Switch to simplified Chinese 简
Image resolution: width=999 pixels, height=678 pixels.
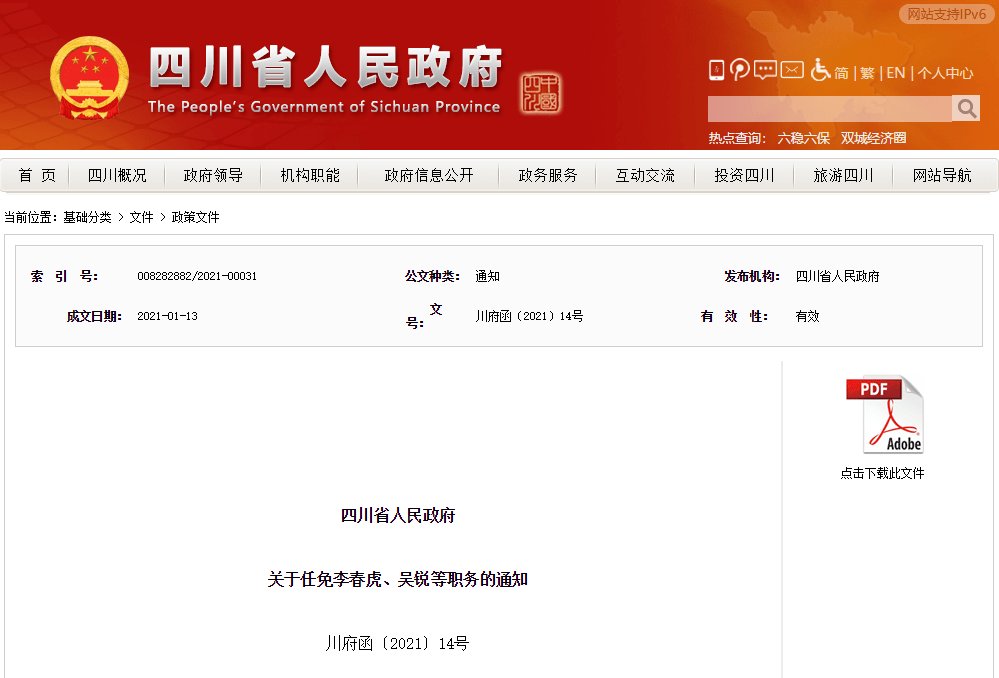point(841,73)
